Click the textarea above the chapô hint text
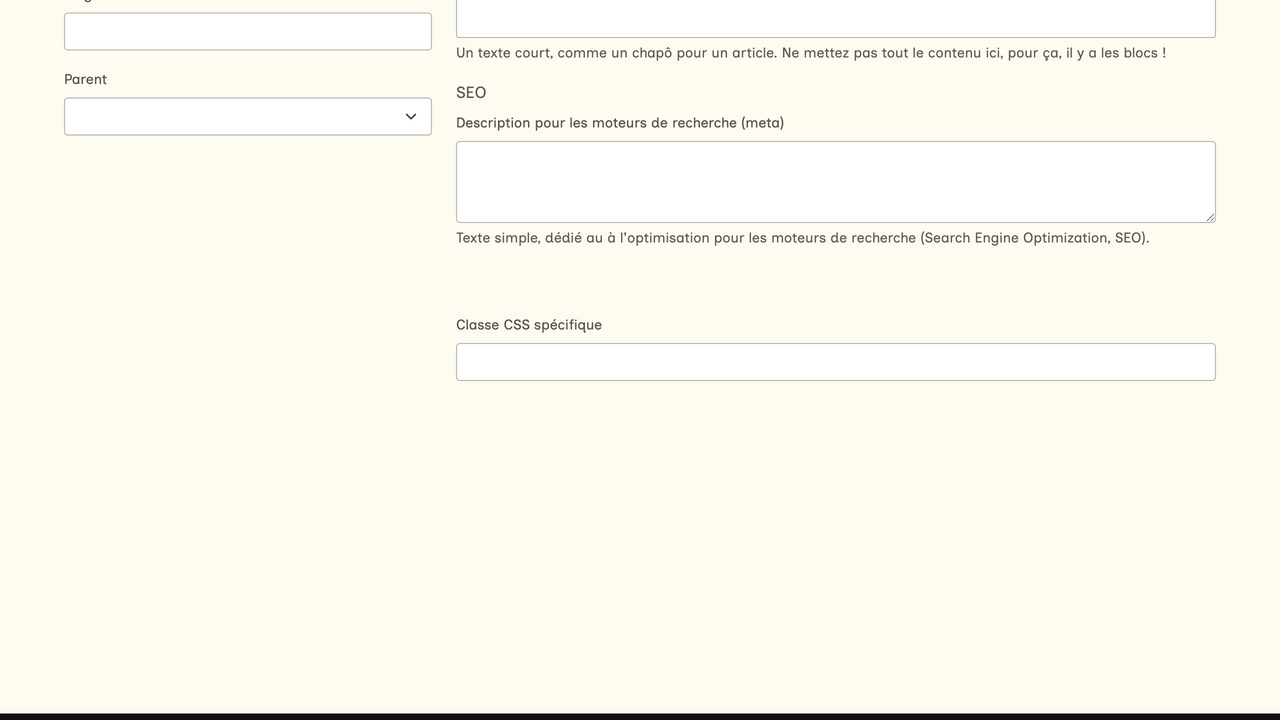 835,18
